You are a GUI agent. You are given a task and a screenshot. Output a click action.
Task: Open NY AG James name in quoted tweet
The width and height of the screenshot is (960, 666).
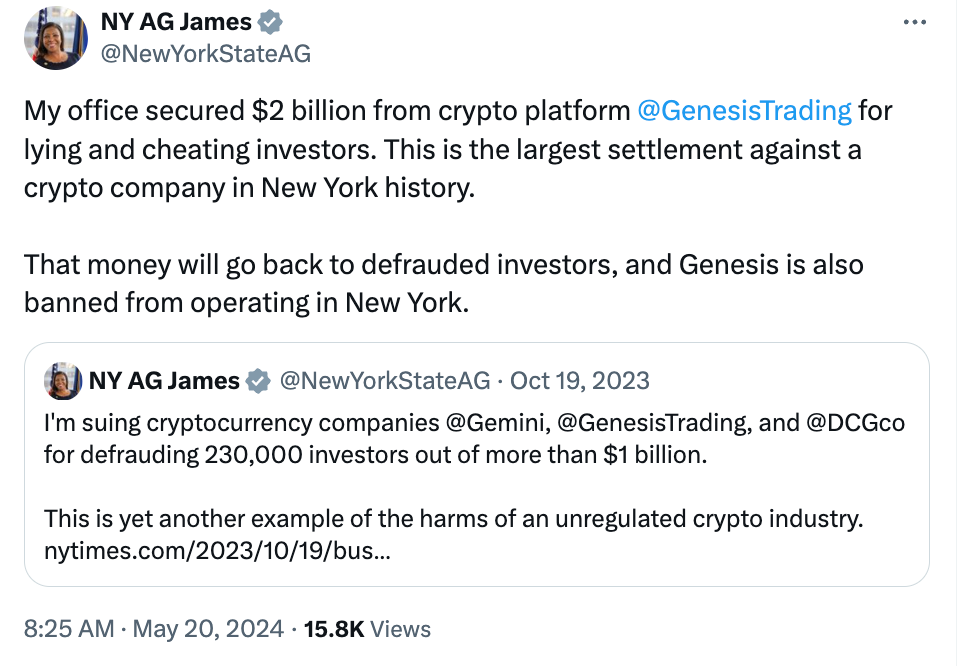click(164, 381)
